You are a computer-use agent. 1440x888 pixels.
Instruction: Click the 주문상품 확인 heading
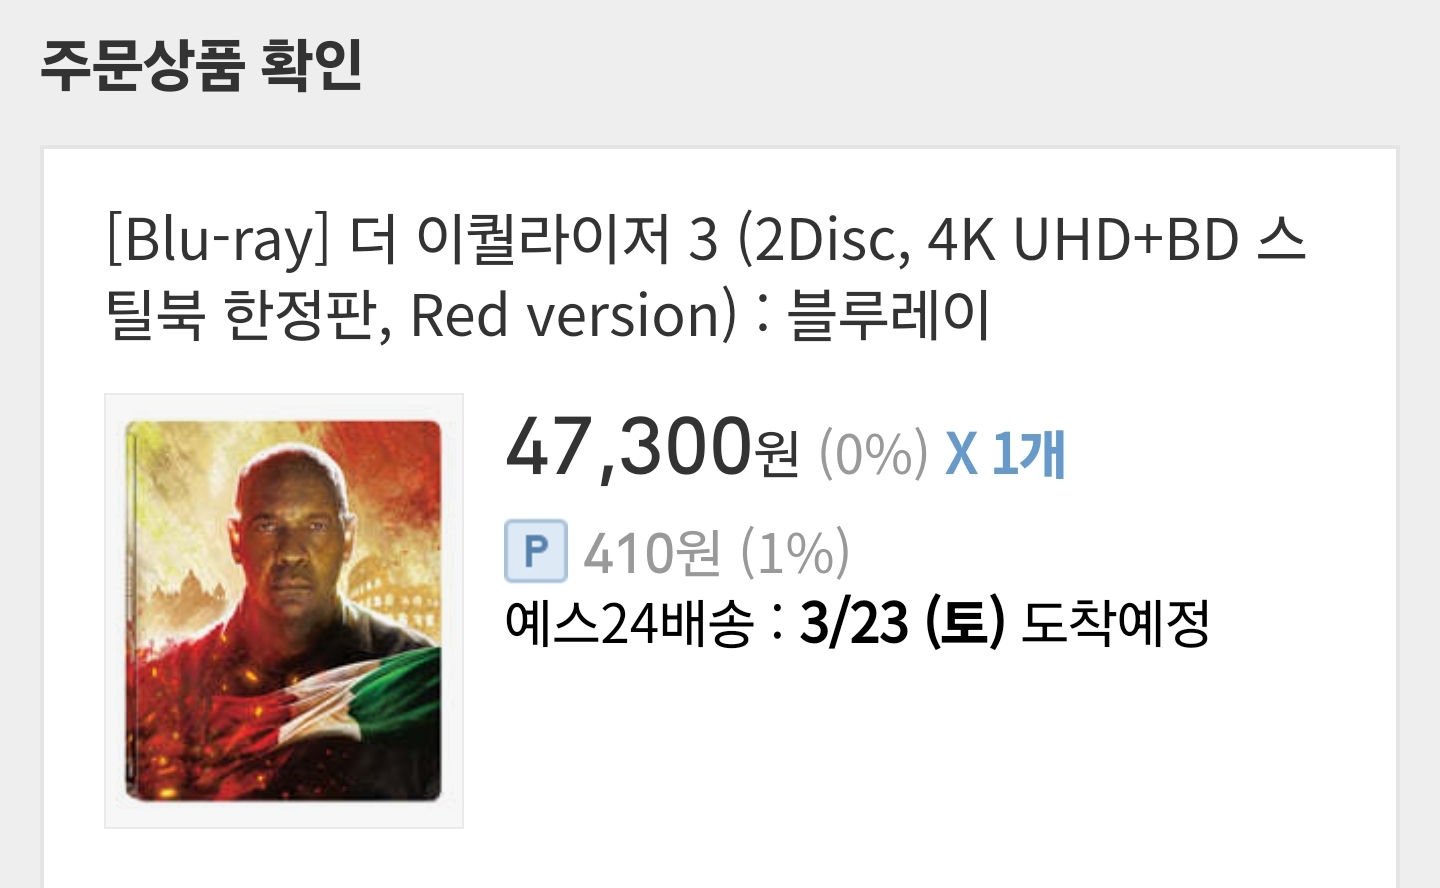tap(201, 65)
